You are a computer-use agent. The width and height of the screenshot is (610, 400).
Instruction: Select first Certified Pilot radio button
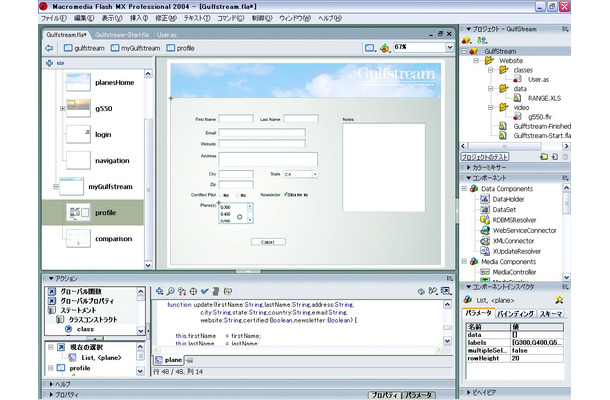[221, 195]
